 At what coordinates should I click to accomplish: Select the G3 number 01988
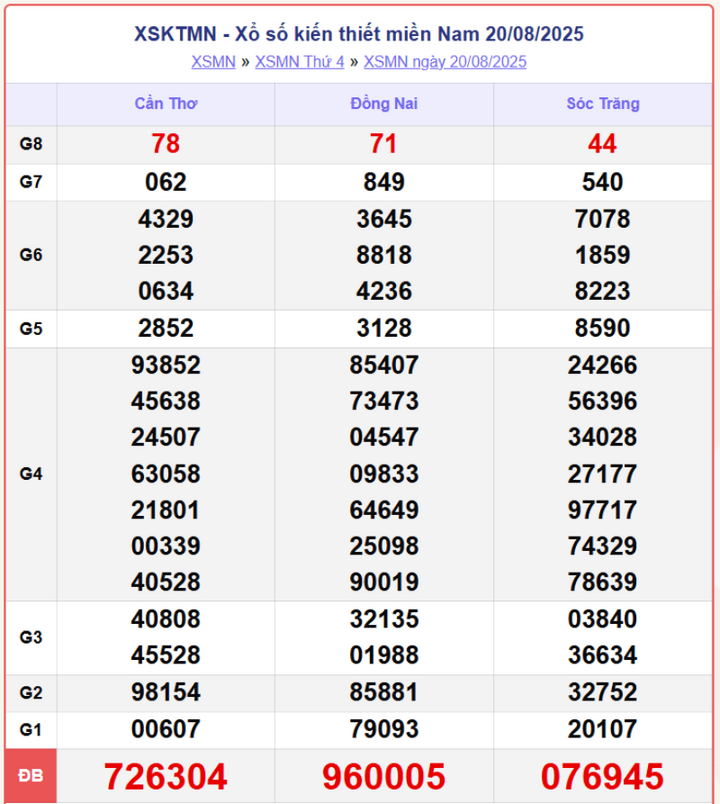(384, 655)
